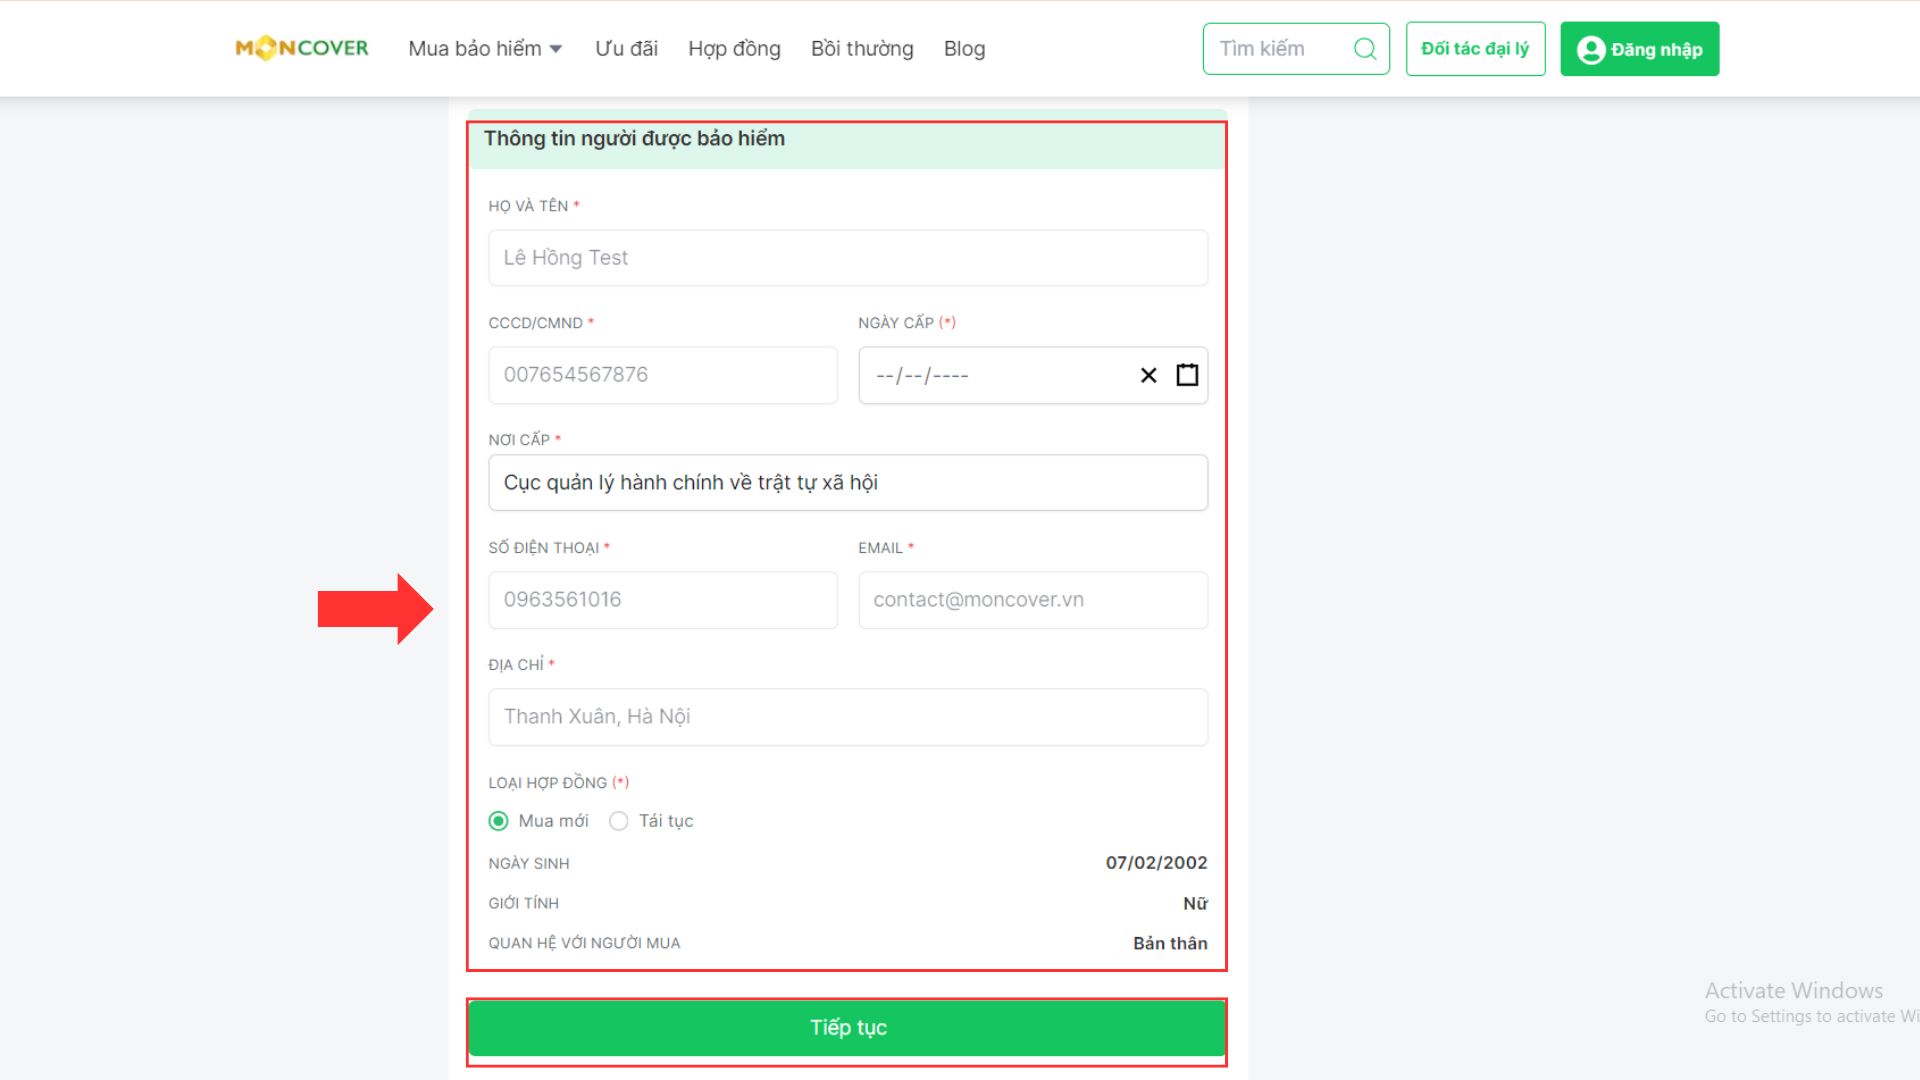Screen dimensions: 1920x1080
Task: Select the Tái tục radio option
Action: [619, 821]
